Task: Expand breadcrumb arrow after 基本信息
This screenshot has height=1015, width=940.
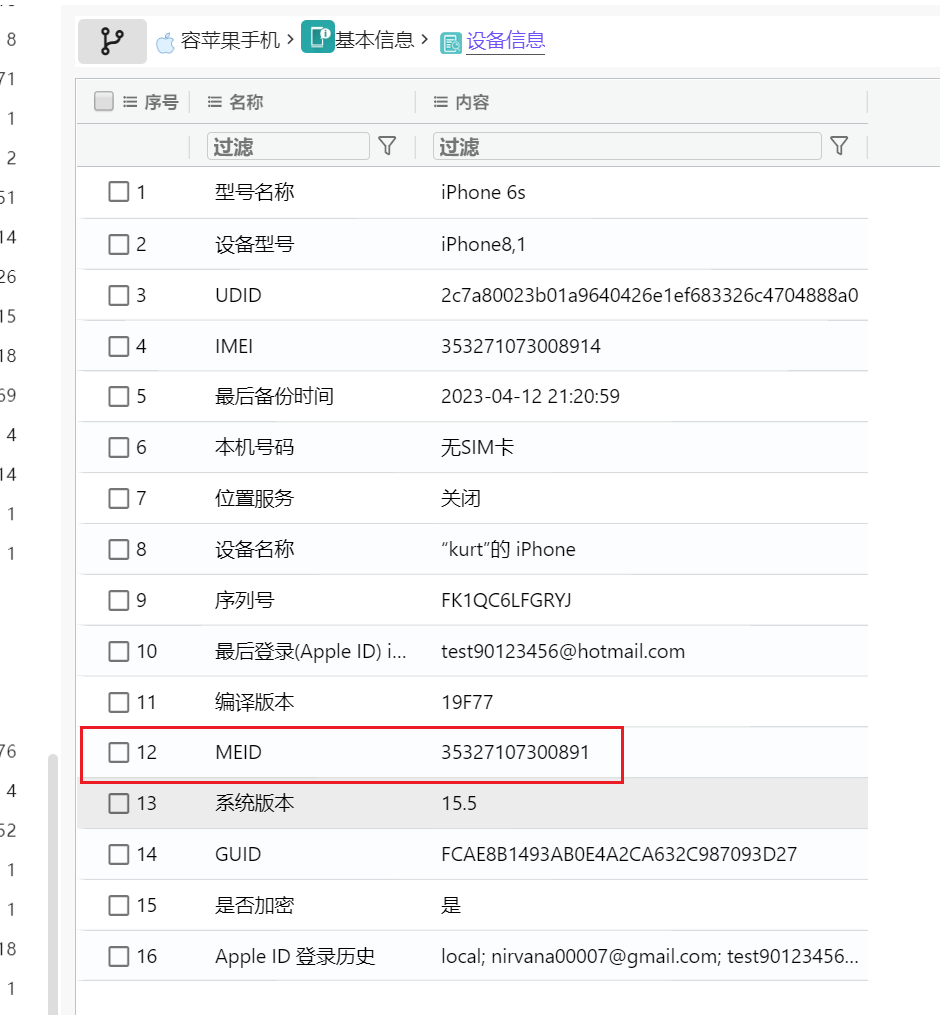Action: point(425,40)
